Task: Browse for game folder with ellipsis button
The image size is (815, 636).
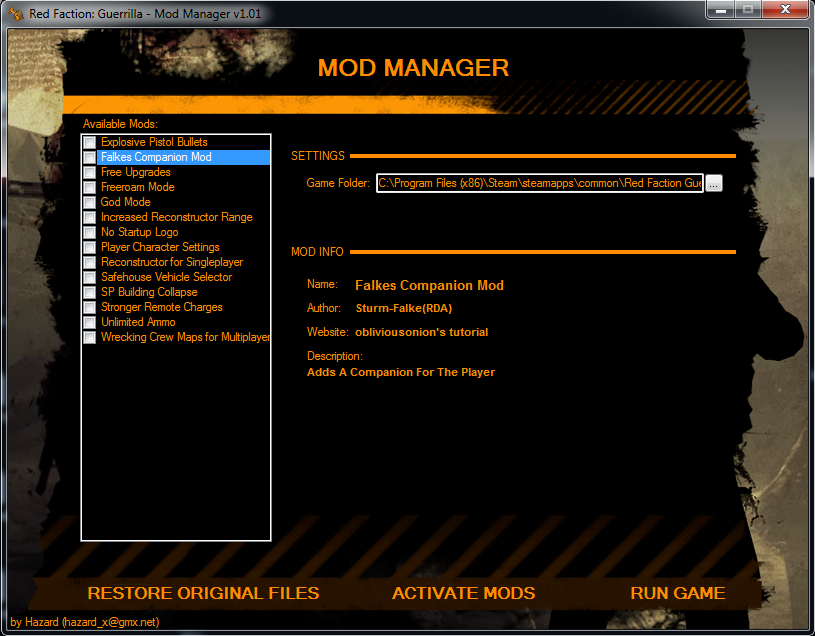Action: click(x=714, y=183)
